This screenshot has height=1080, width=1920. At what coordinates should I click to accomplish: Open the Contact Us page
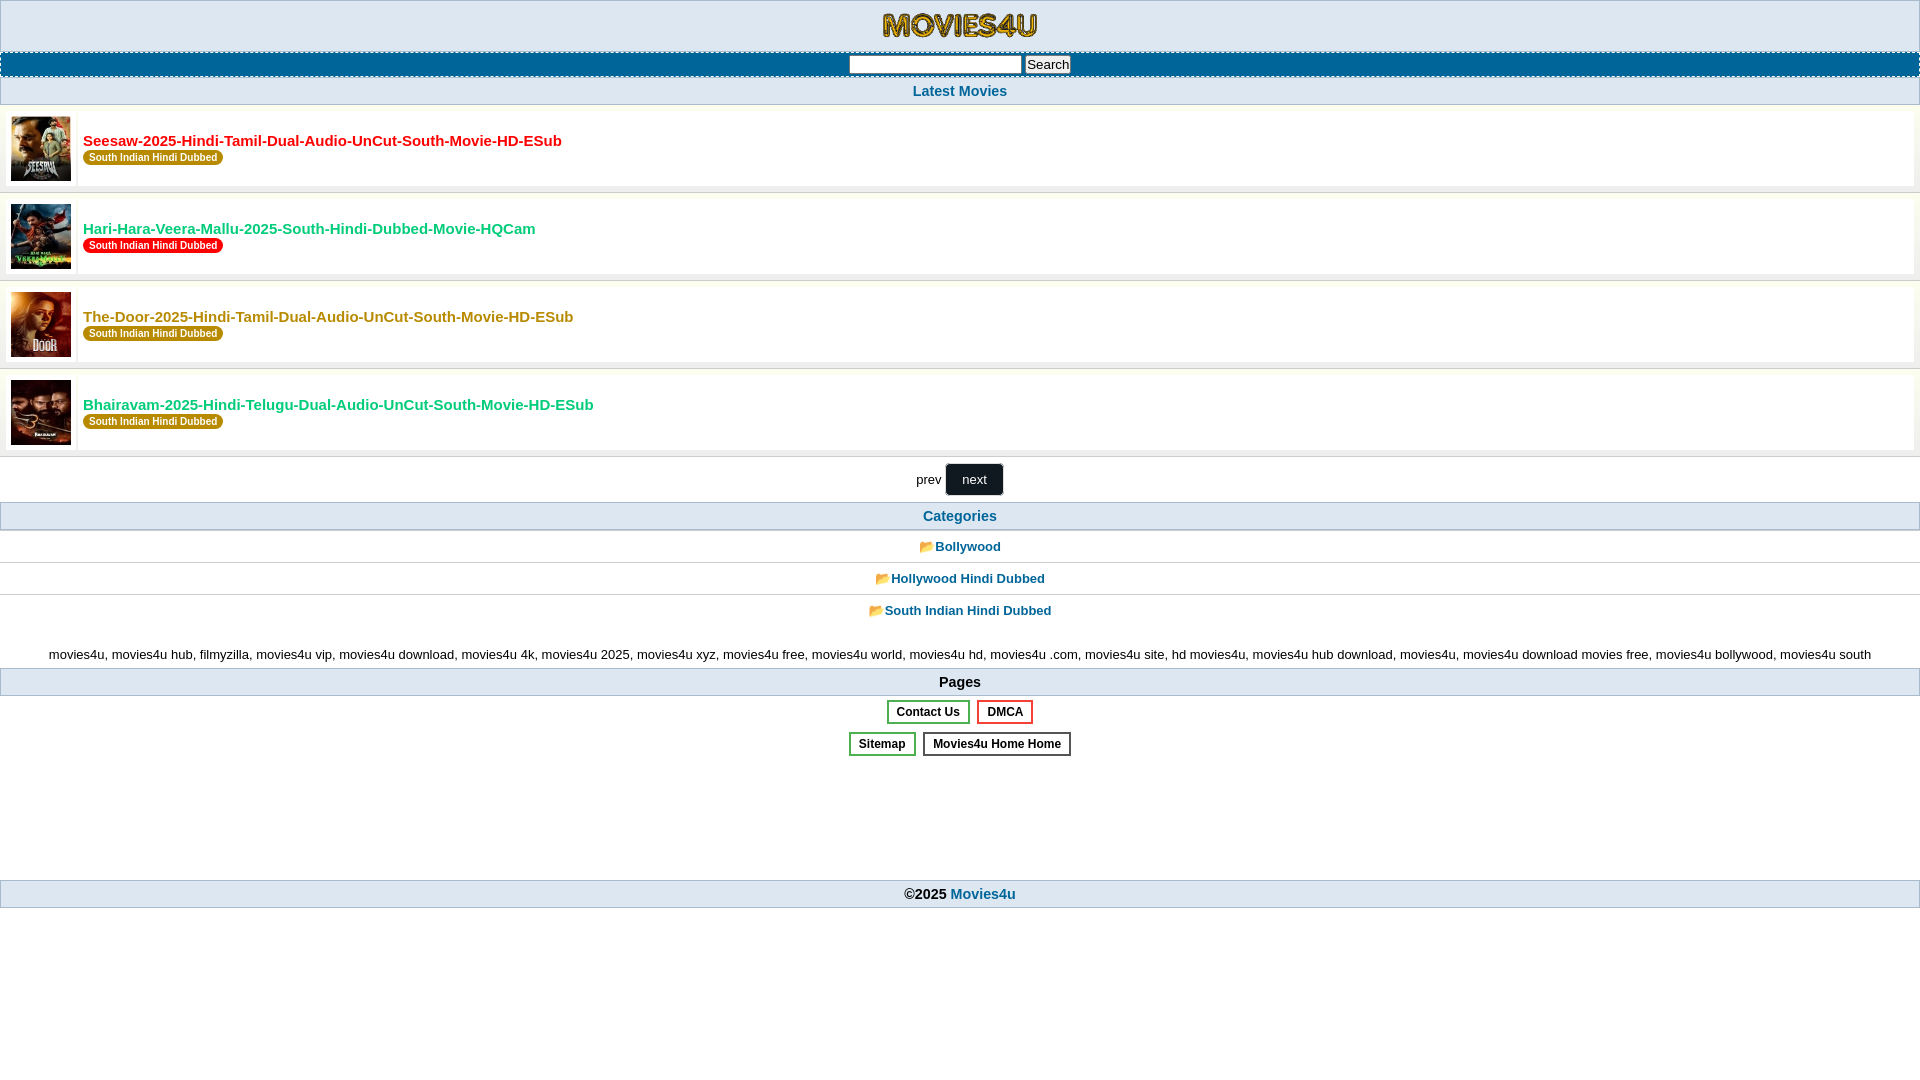928,712
